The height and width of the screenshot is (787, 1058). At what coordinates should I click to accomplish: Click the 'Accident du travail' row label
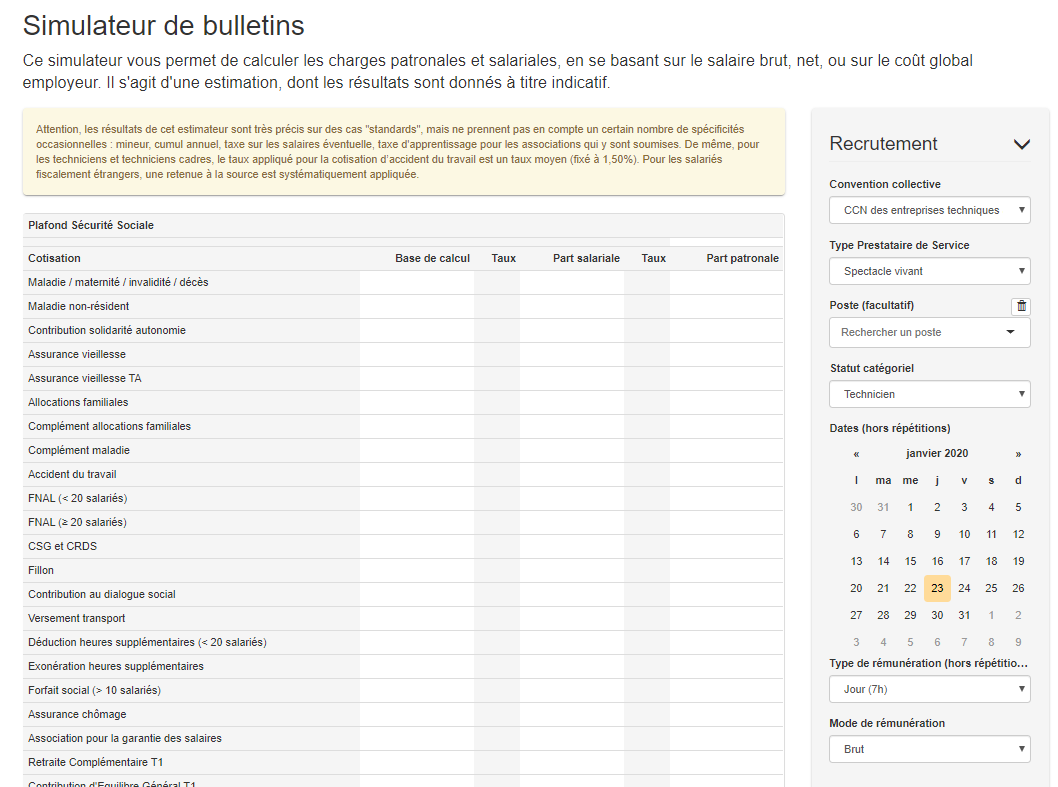tap(72, 474)
